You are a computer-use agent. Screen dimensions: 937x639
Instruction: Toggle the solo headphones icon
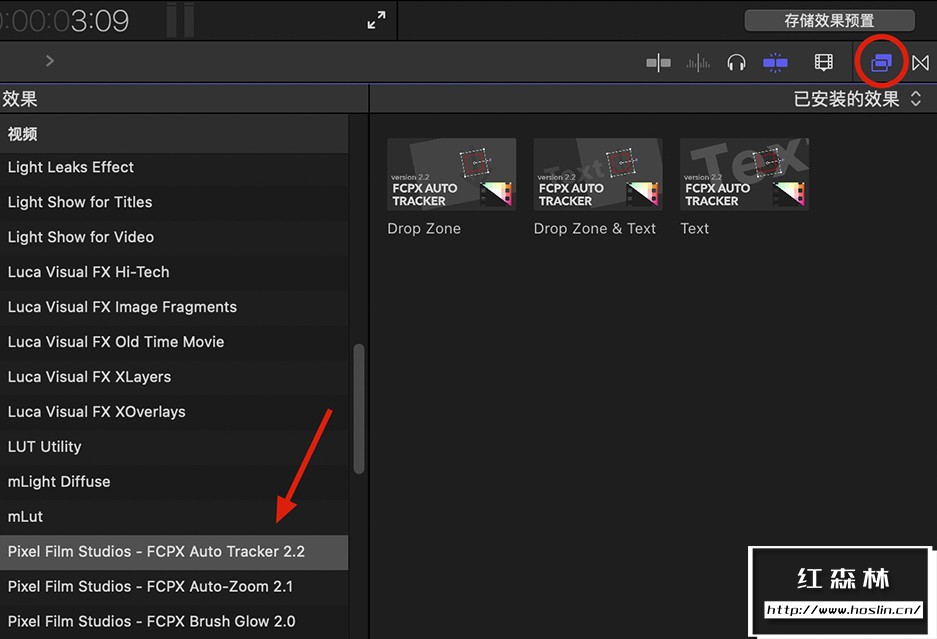click(736, 62)
